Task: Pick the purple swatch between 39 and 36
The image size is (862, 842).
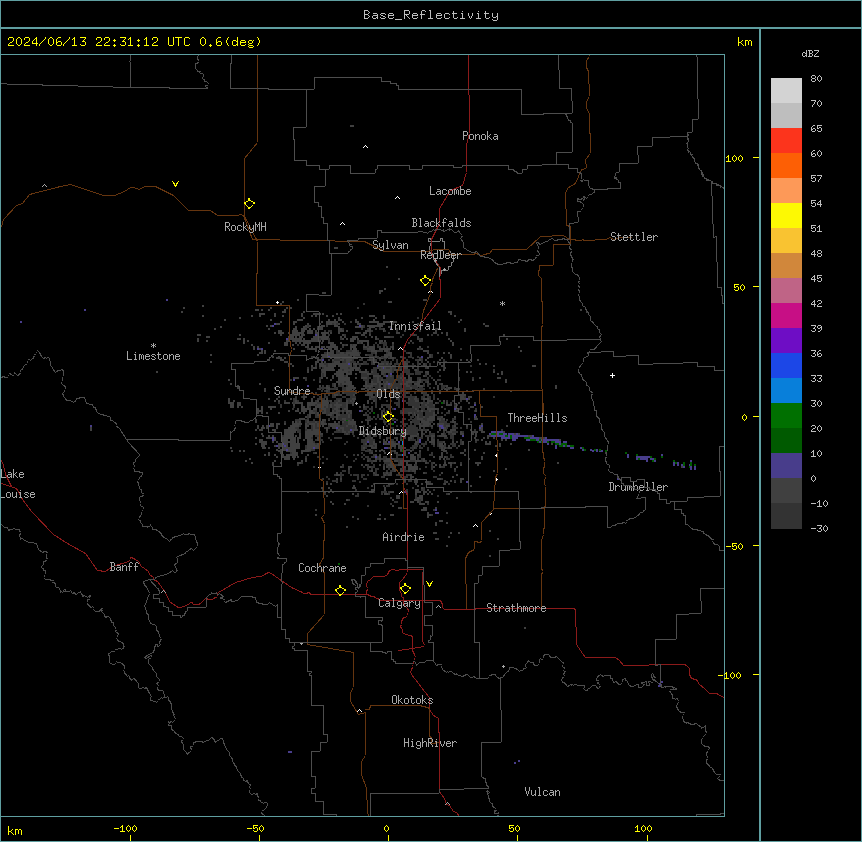Action: click(x=786, y=340)
